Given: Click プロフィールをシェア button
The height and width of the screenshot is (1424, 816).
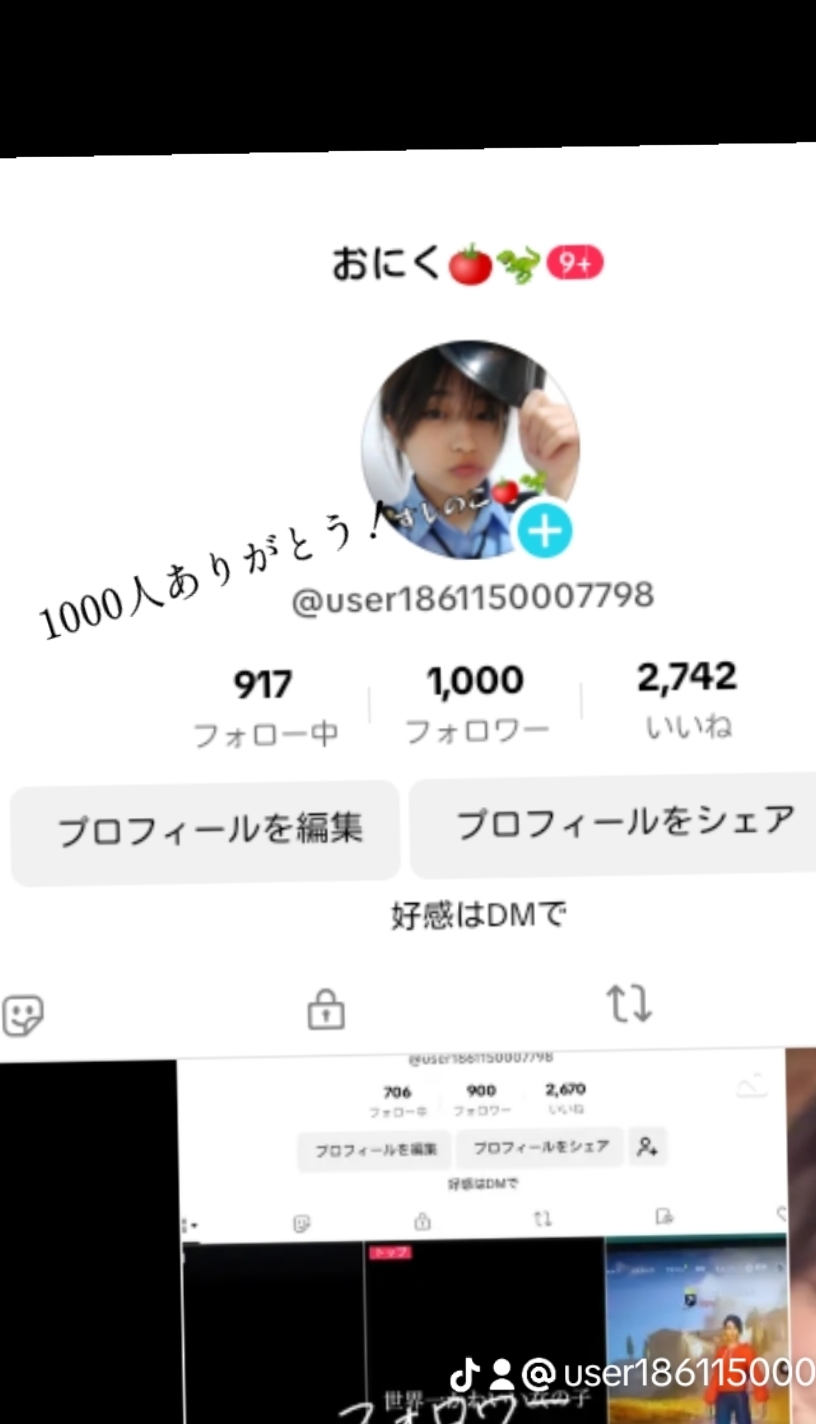Looking at the screenshot, I should (613, 825).
